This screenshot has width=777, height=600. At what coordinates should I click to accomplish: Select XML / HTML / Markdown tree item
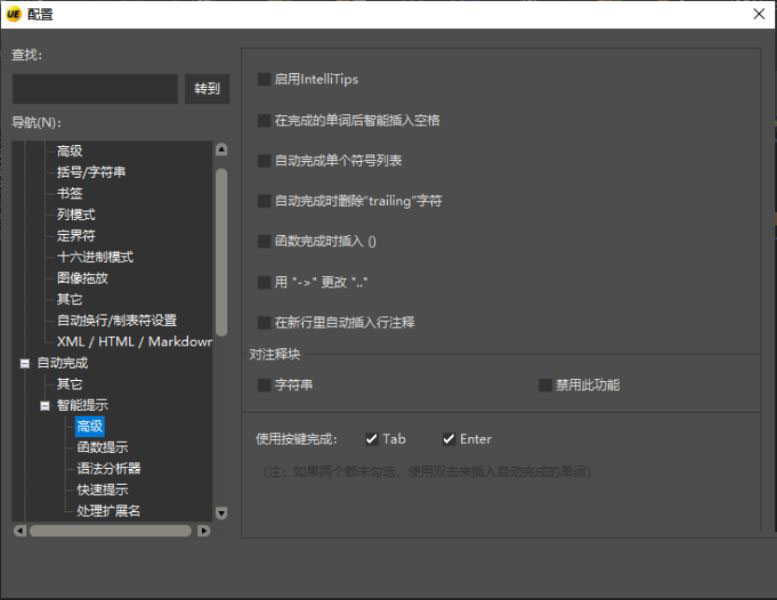134,342
